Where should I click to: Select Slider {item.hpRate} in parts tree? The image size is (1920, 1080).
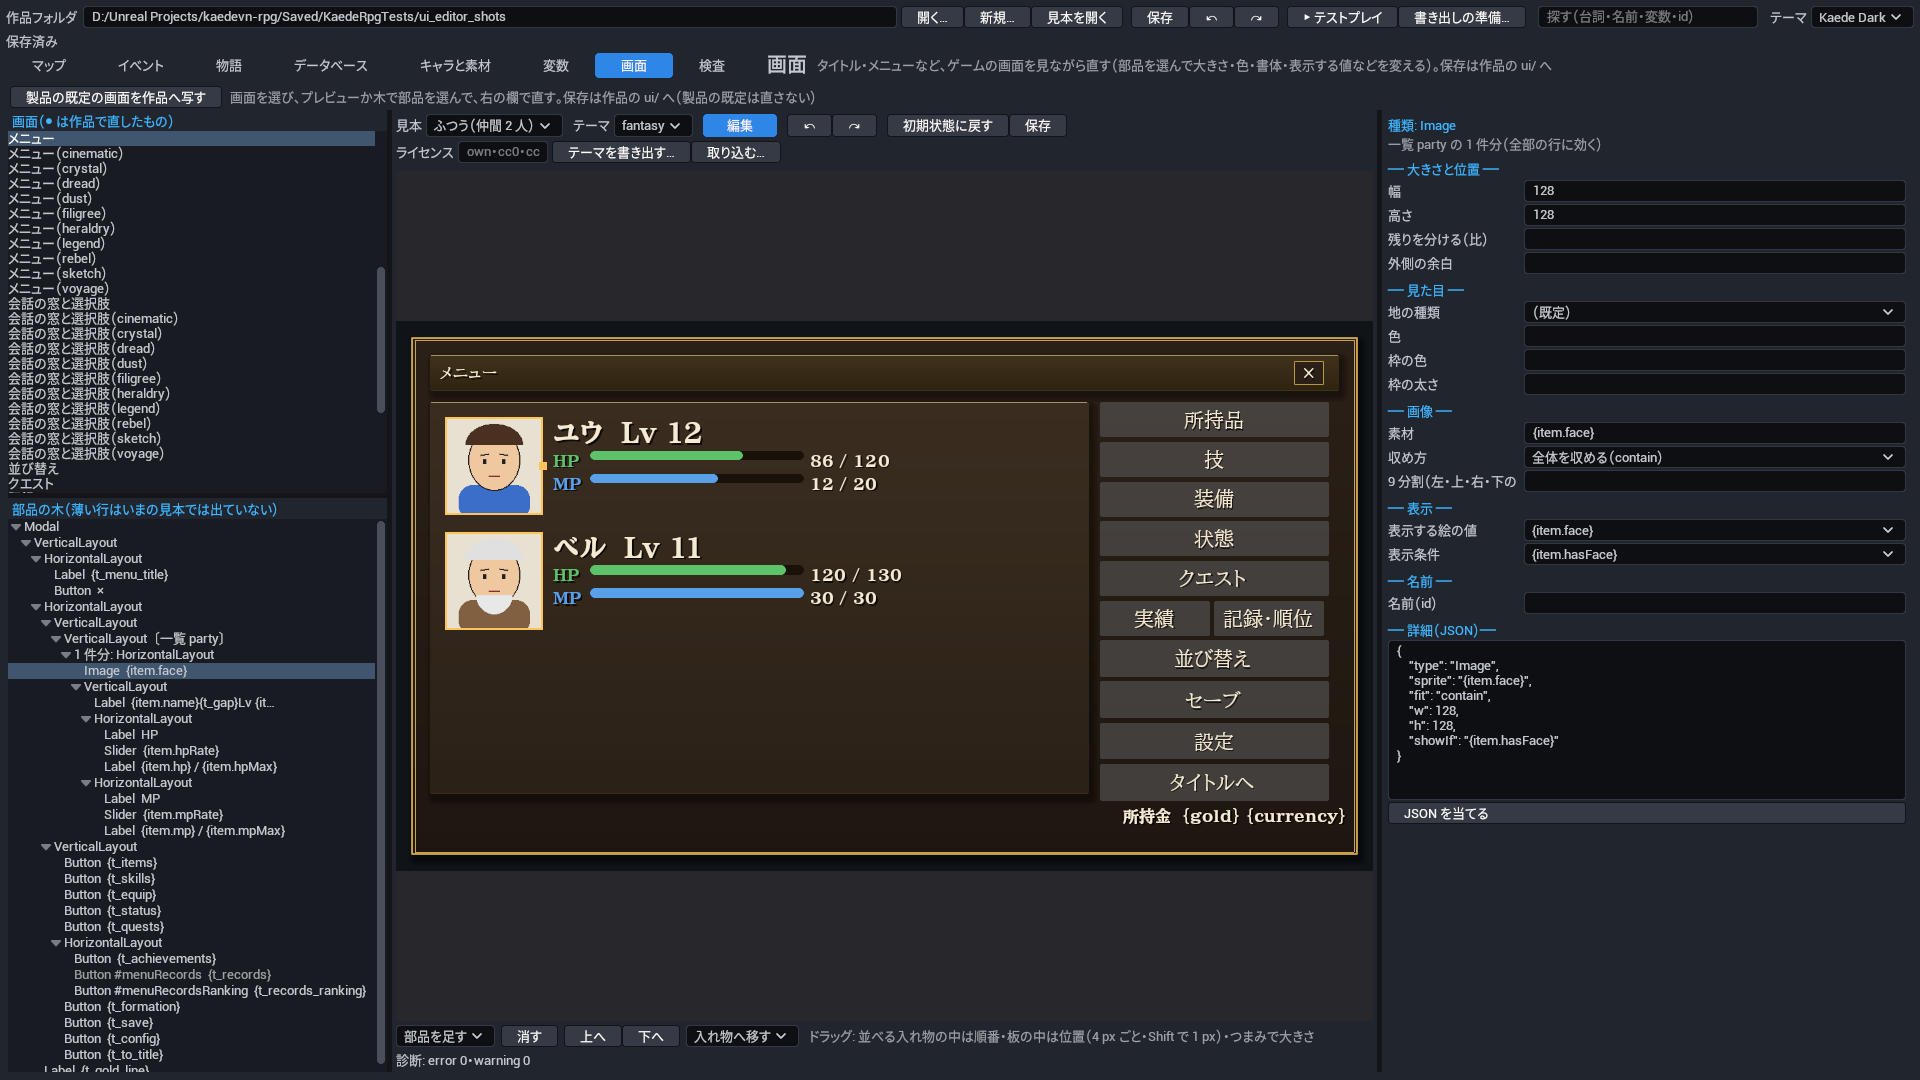pos(191,751)
